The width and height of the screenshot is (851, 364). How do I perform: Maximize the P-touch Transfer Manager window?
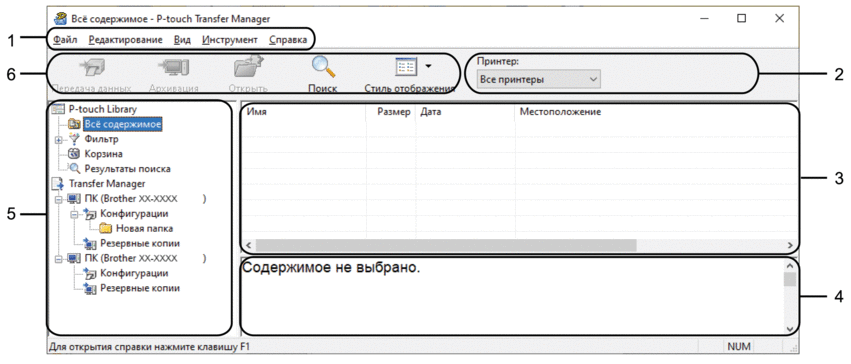click(741, 18)
